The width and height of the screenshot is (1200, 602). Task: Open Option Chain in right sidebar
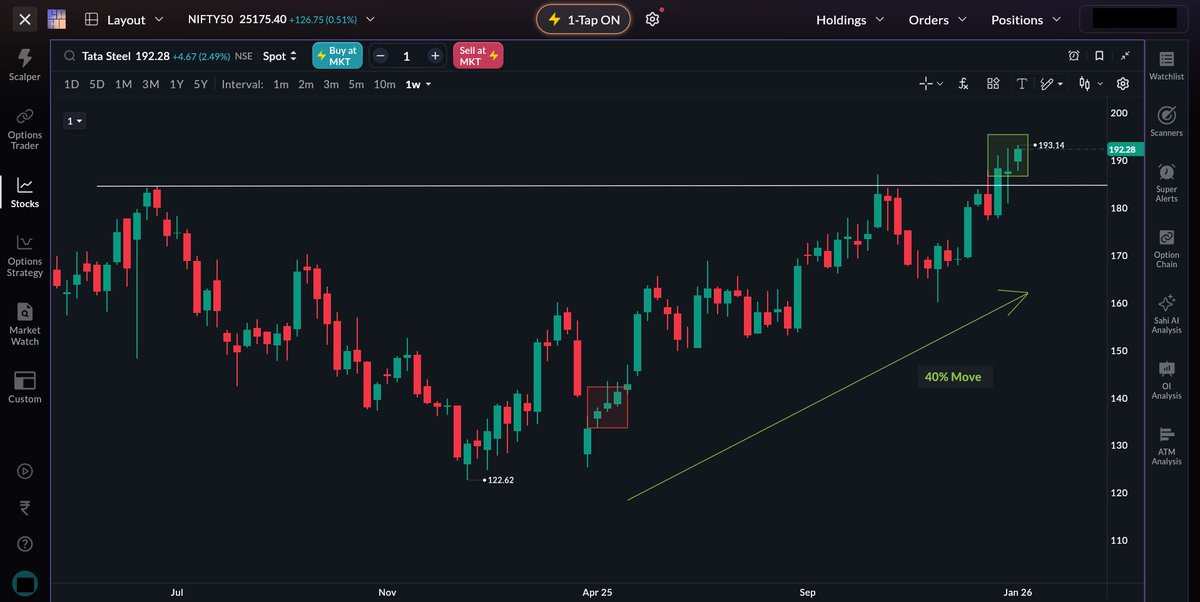coord(1166,249)
